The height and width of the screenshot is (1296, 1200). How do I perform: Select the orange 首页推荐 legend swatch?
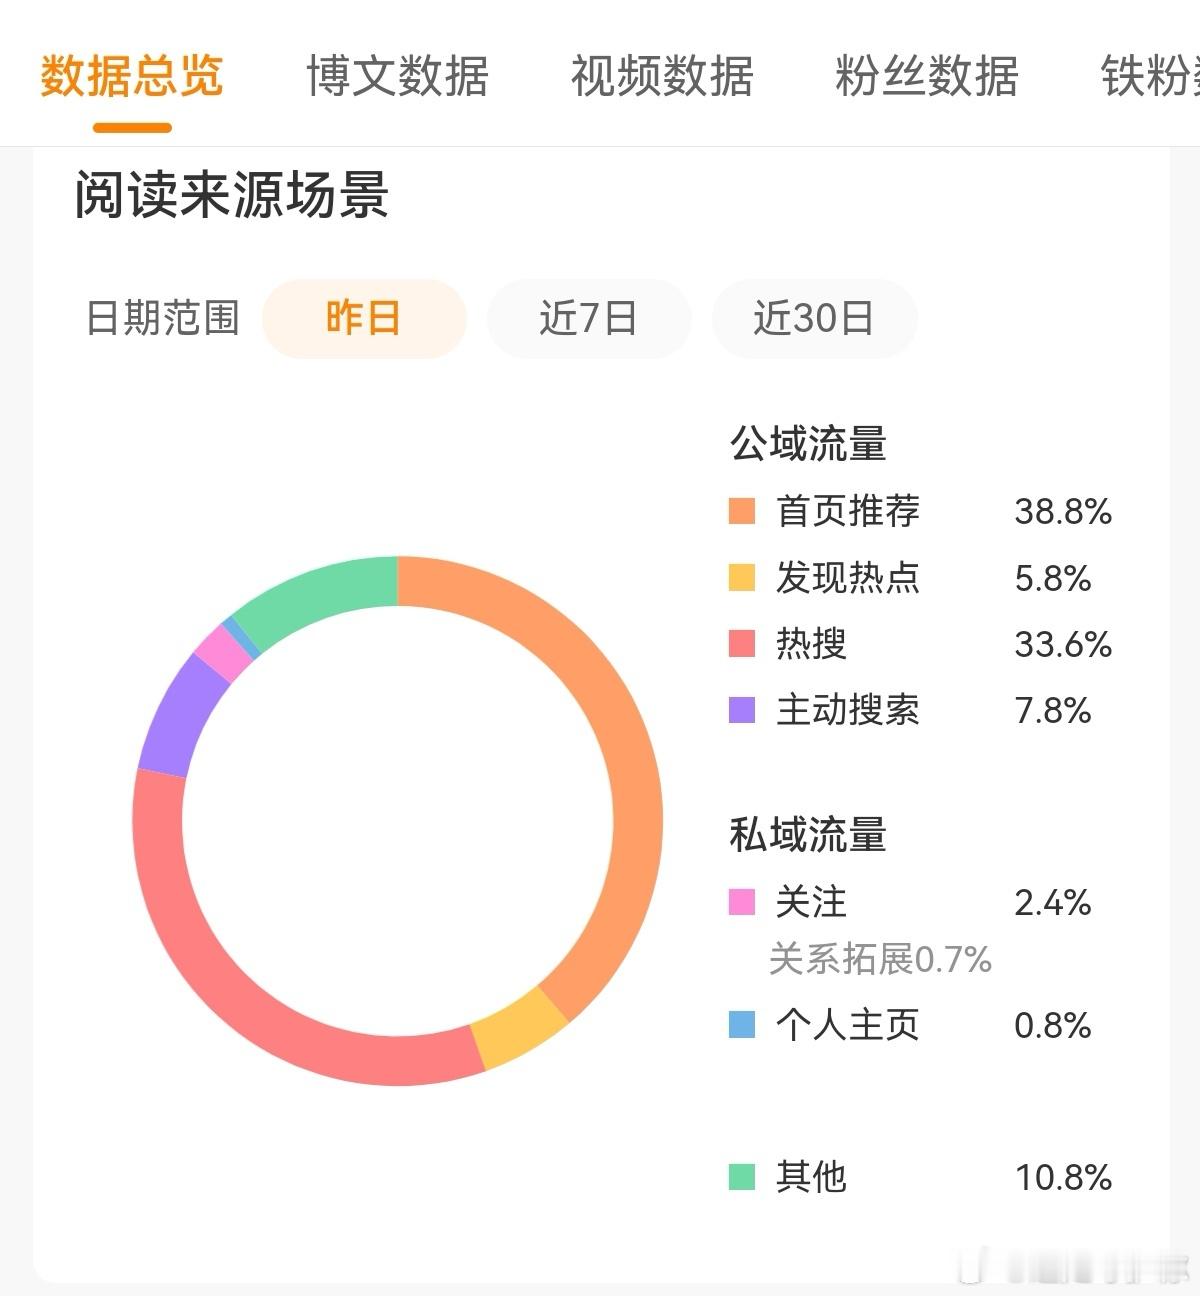[740, 511]
